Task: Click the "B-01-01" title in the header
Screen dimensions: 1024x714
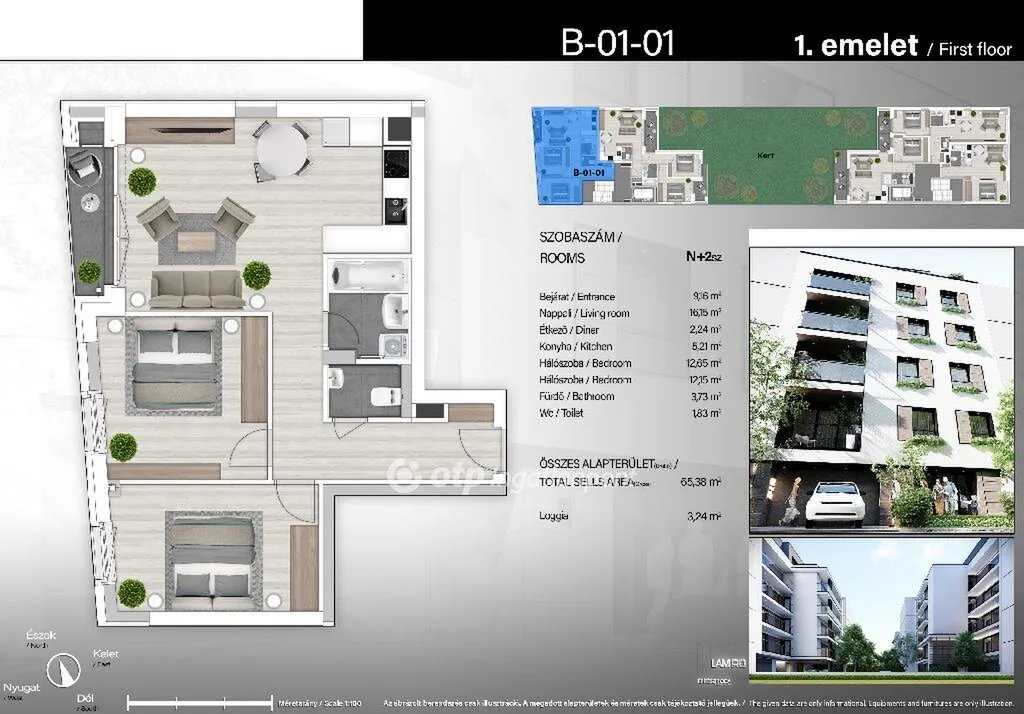Action: click(x=617, y=43)
